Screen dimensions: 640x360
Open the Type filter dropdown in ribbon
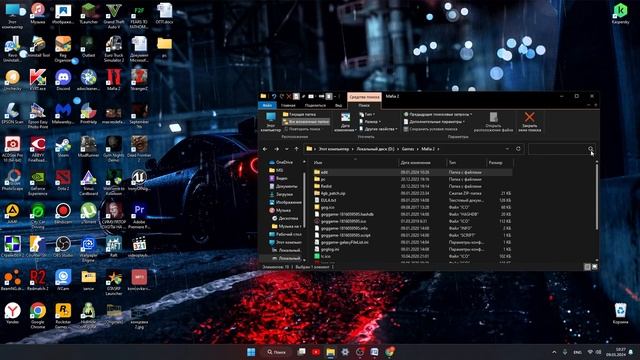366,114
